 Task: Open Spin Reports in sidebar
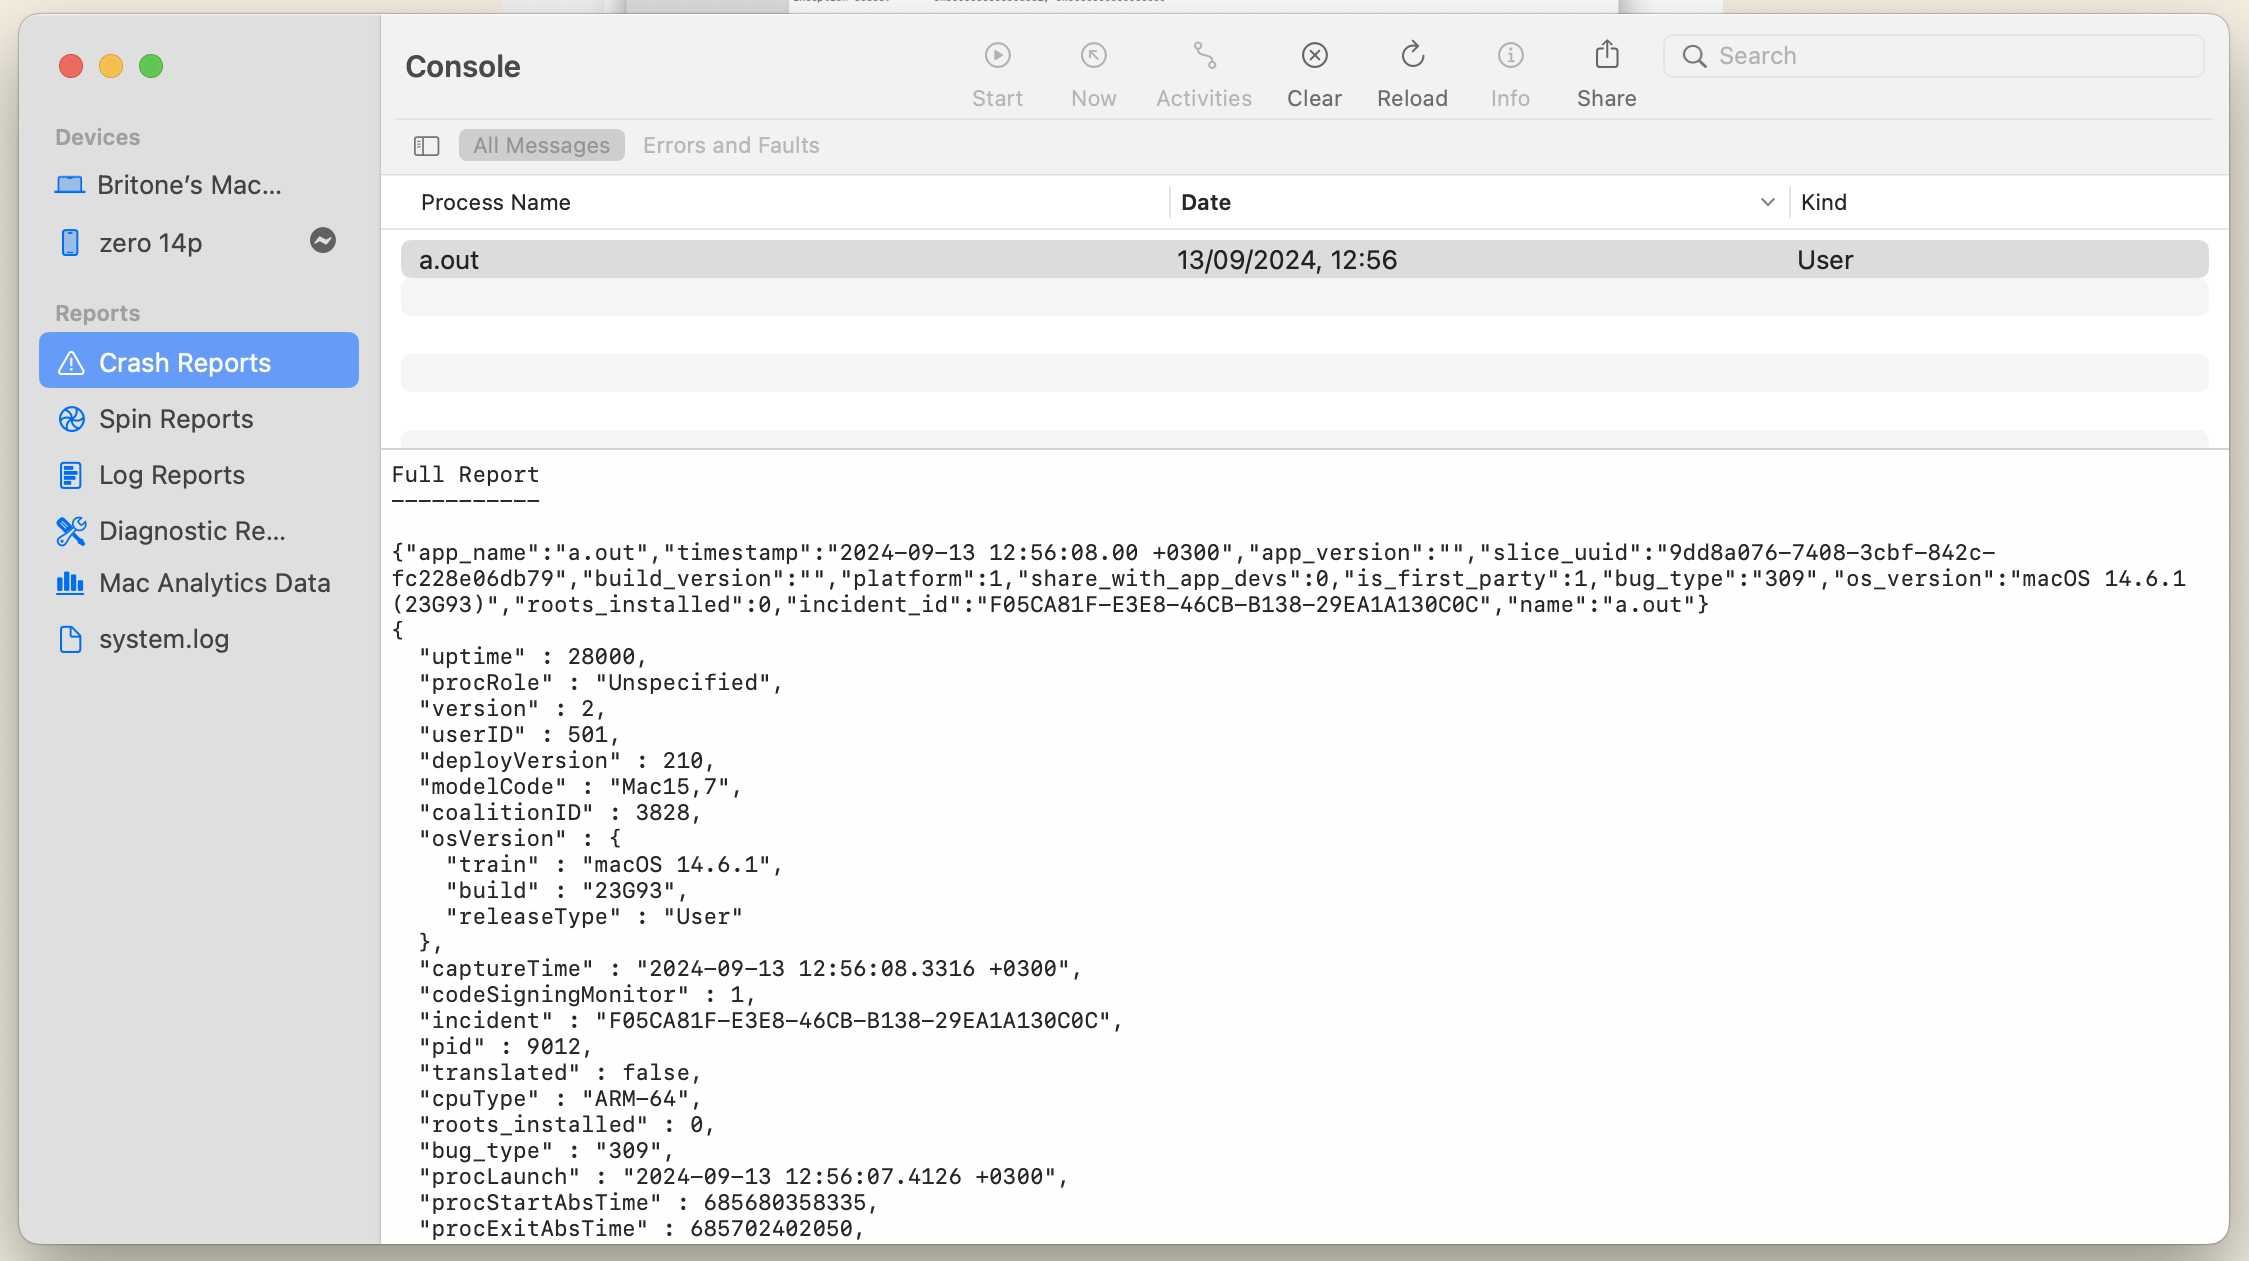pos(176,419)
